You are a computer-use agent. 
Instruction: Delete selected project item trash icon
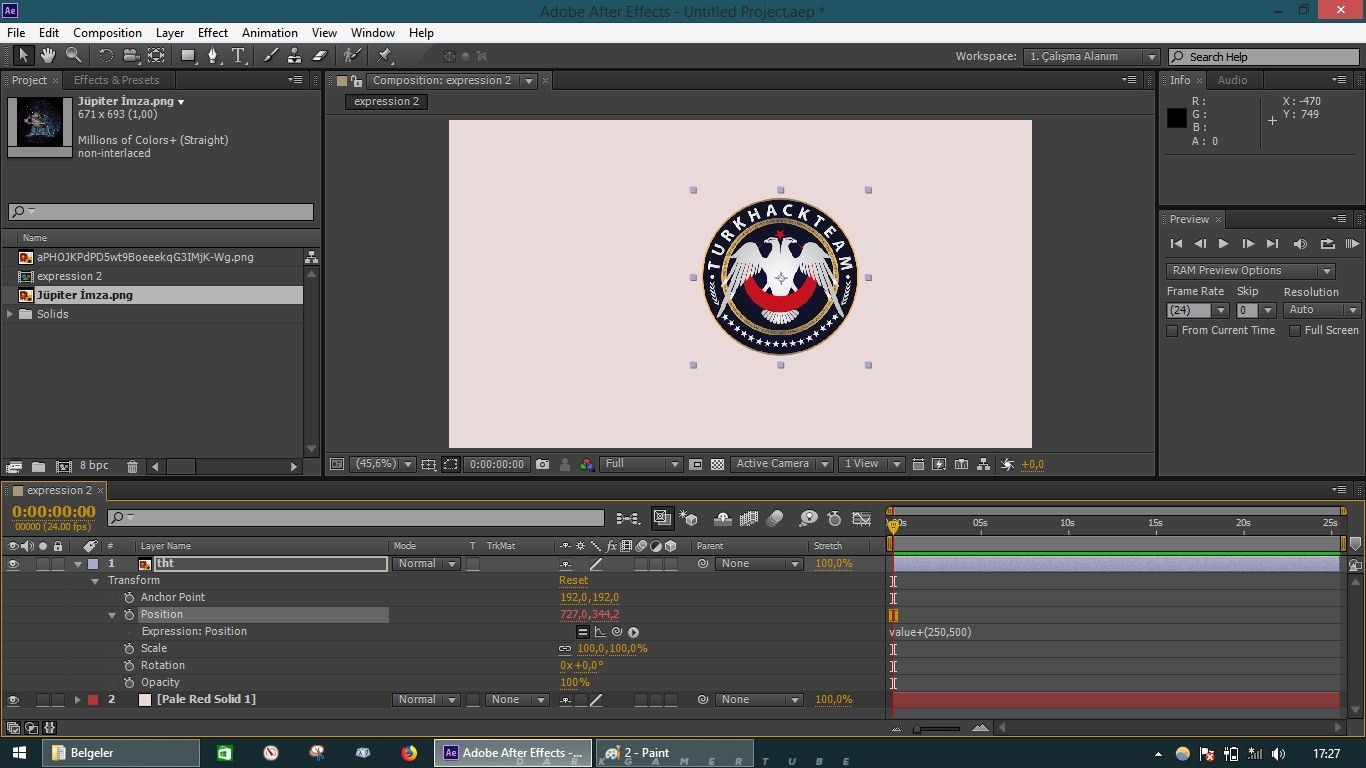pos(132,466)
